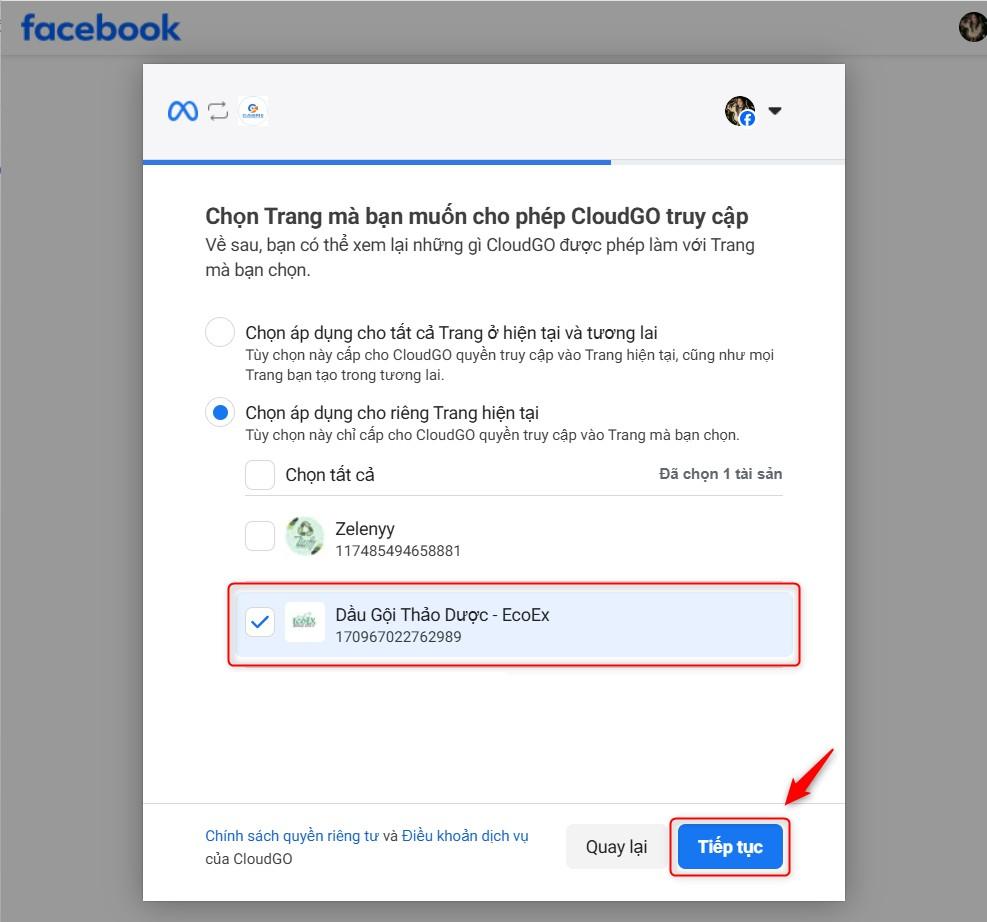The width and height of the screenshot is (987, 922).
Task: Click the facebook logo
Action: [100, 28]
